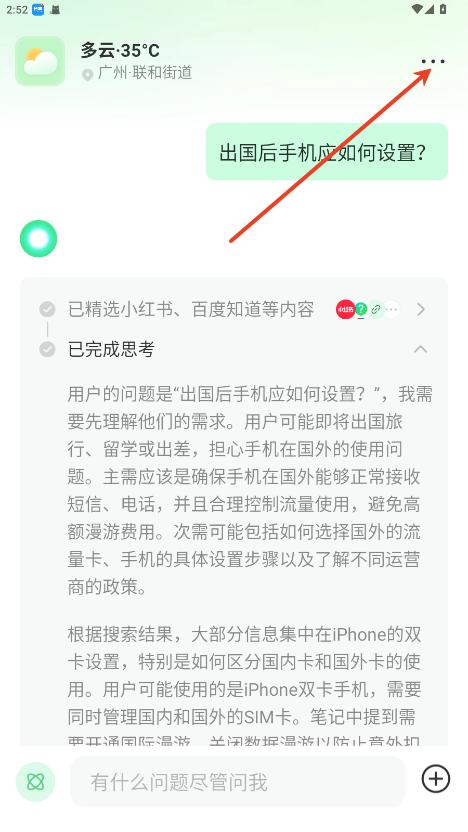Show more sources via ellipsis bubble

[x=392, y=309]
